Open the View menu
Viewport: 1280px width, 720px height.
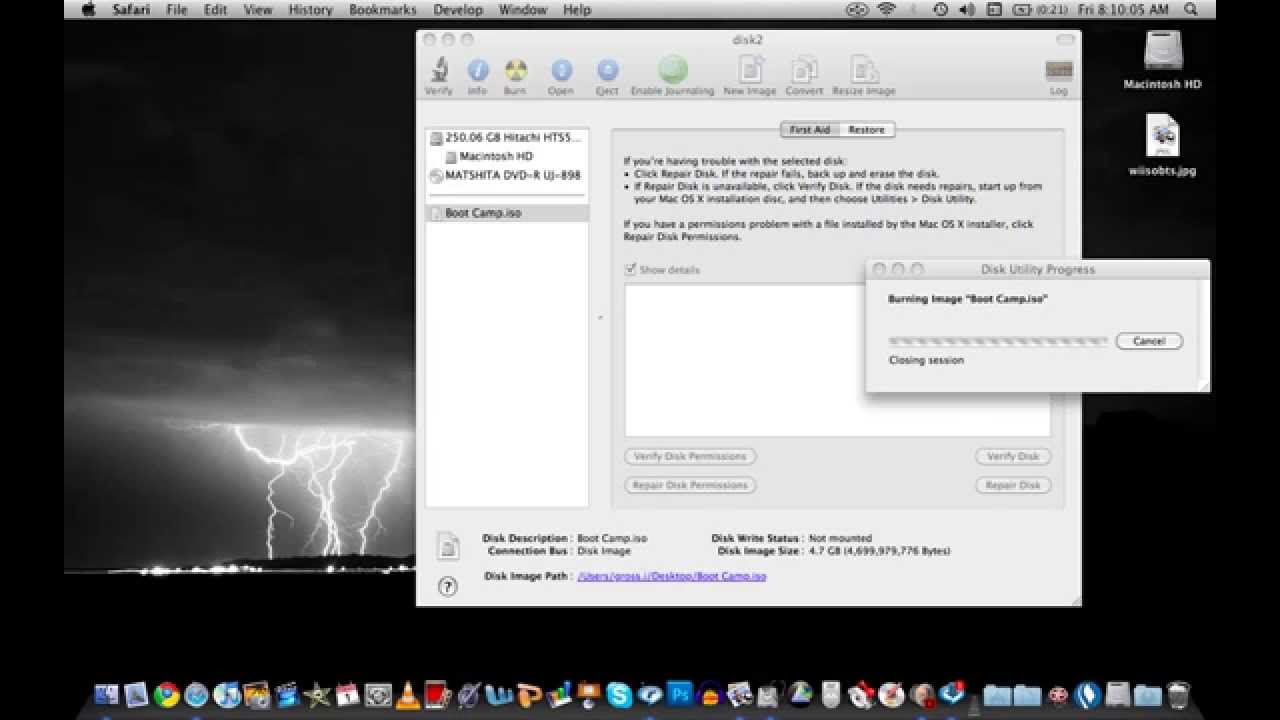pos(258,9)
